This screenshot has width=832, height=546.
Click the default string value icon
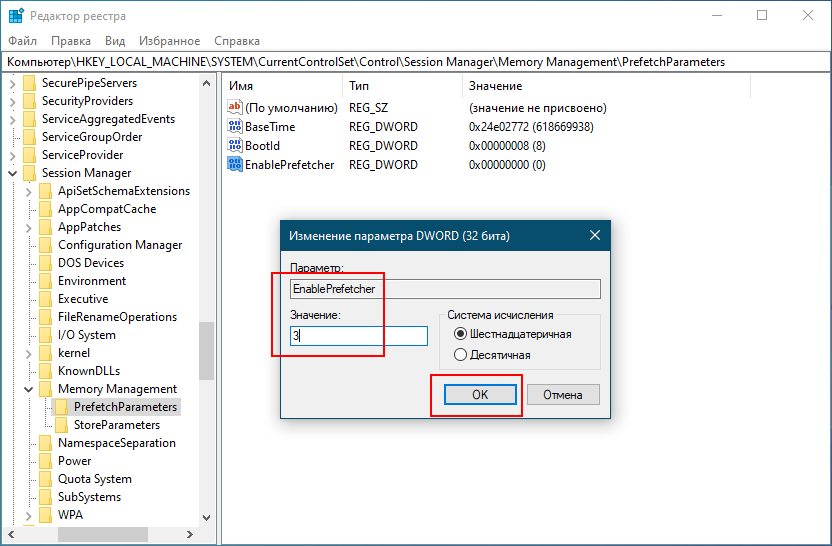pos(236,108)
